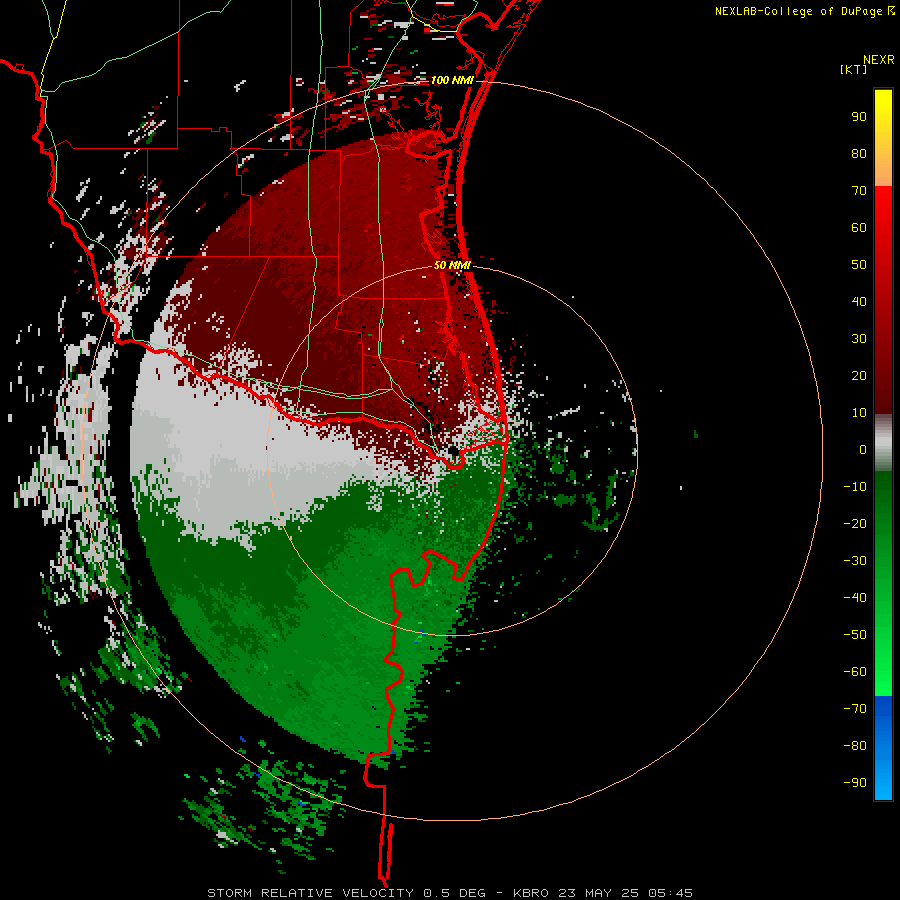900x900 pixels.
Task: Click the black radar site marker at center
Action: point(454,452)
